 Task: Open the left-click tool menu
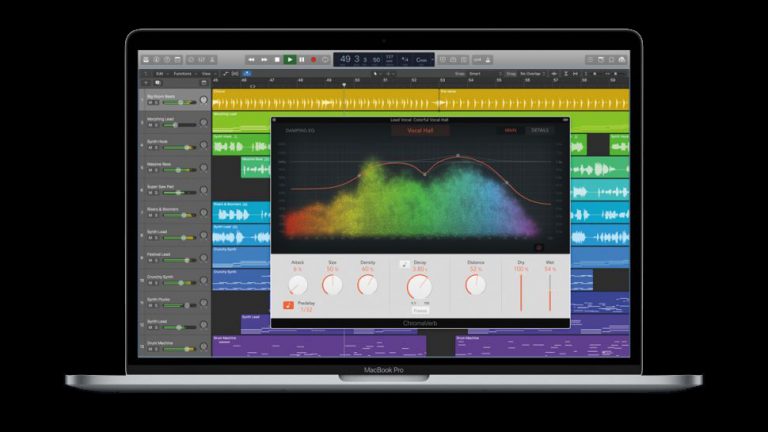[x=377, y=73]
